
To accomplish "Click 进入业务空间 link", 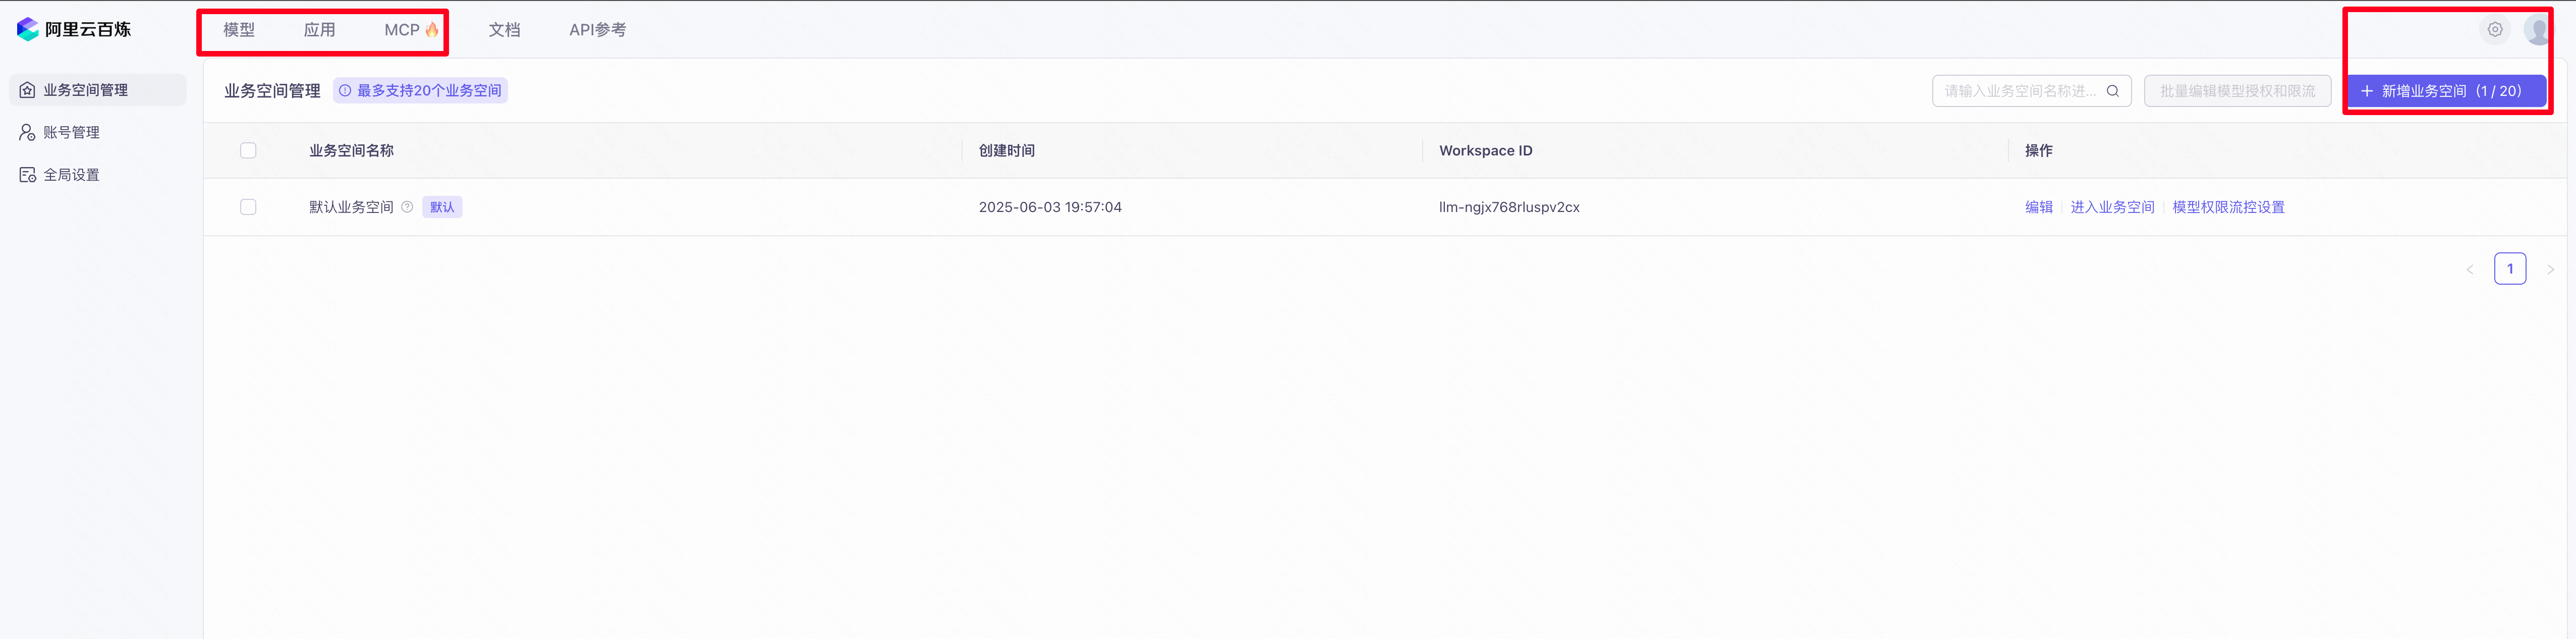I will [2112, 207].
